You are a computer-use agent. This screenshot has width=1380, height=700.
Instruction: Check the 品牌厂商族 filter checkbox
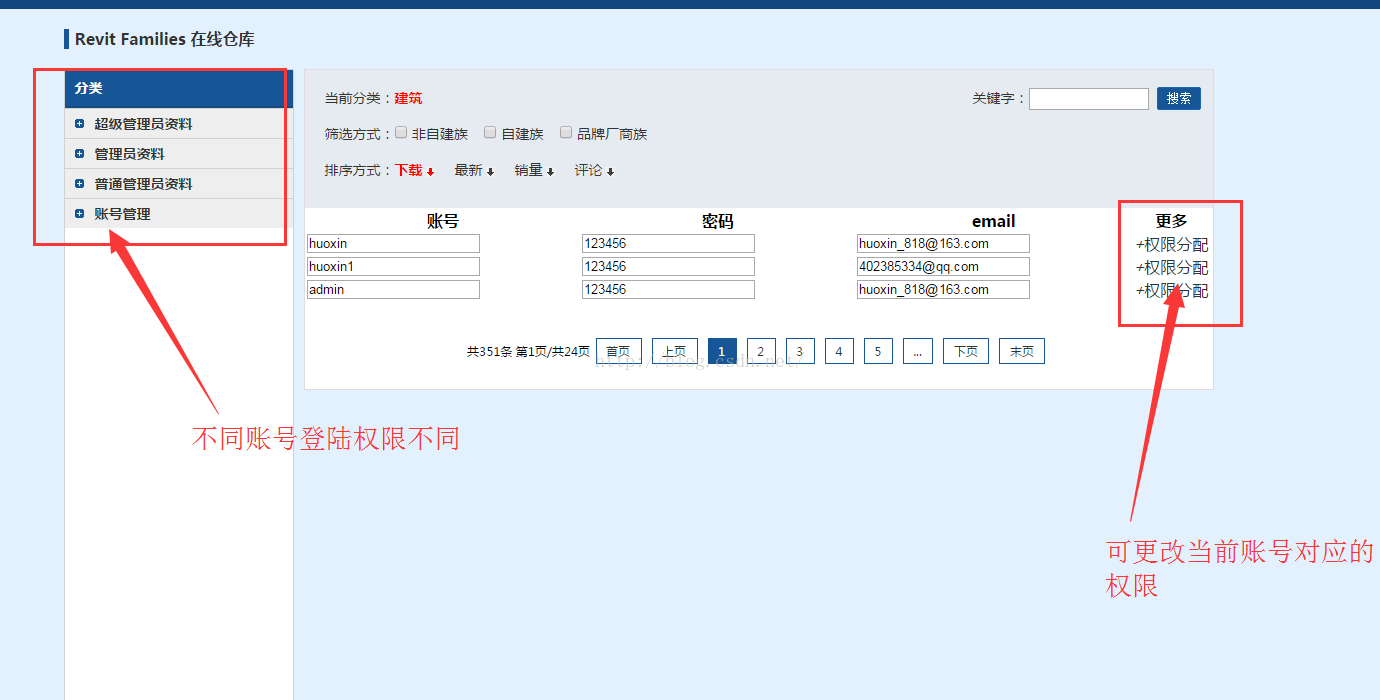(x=566, y=132)
